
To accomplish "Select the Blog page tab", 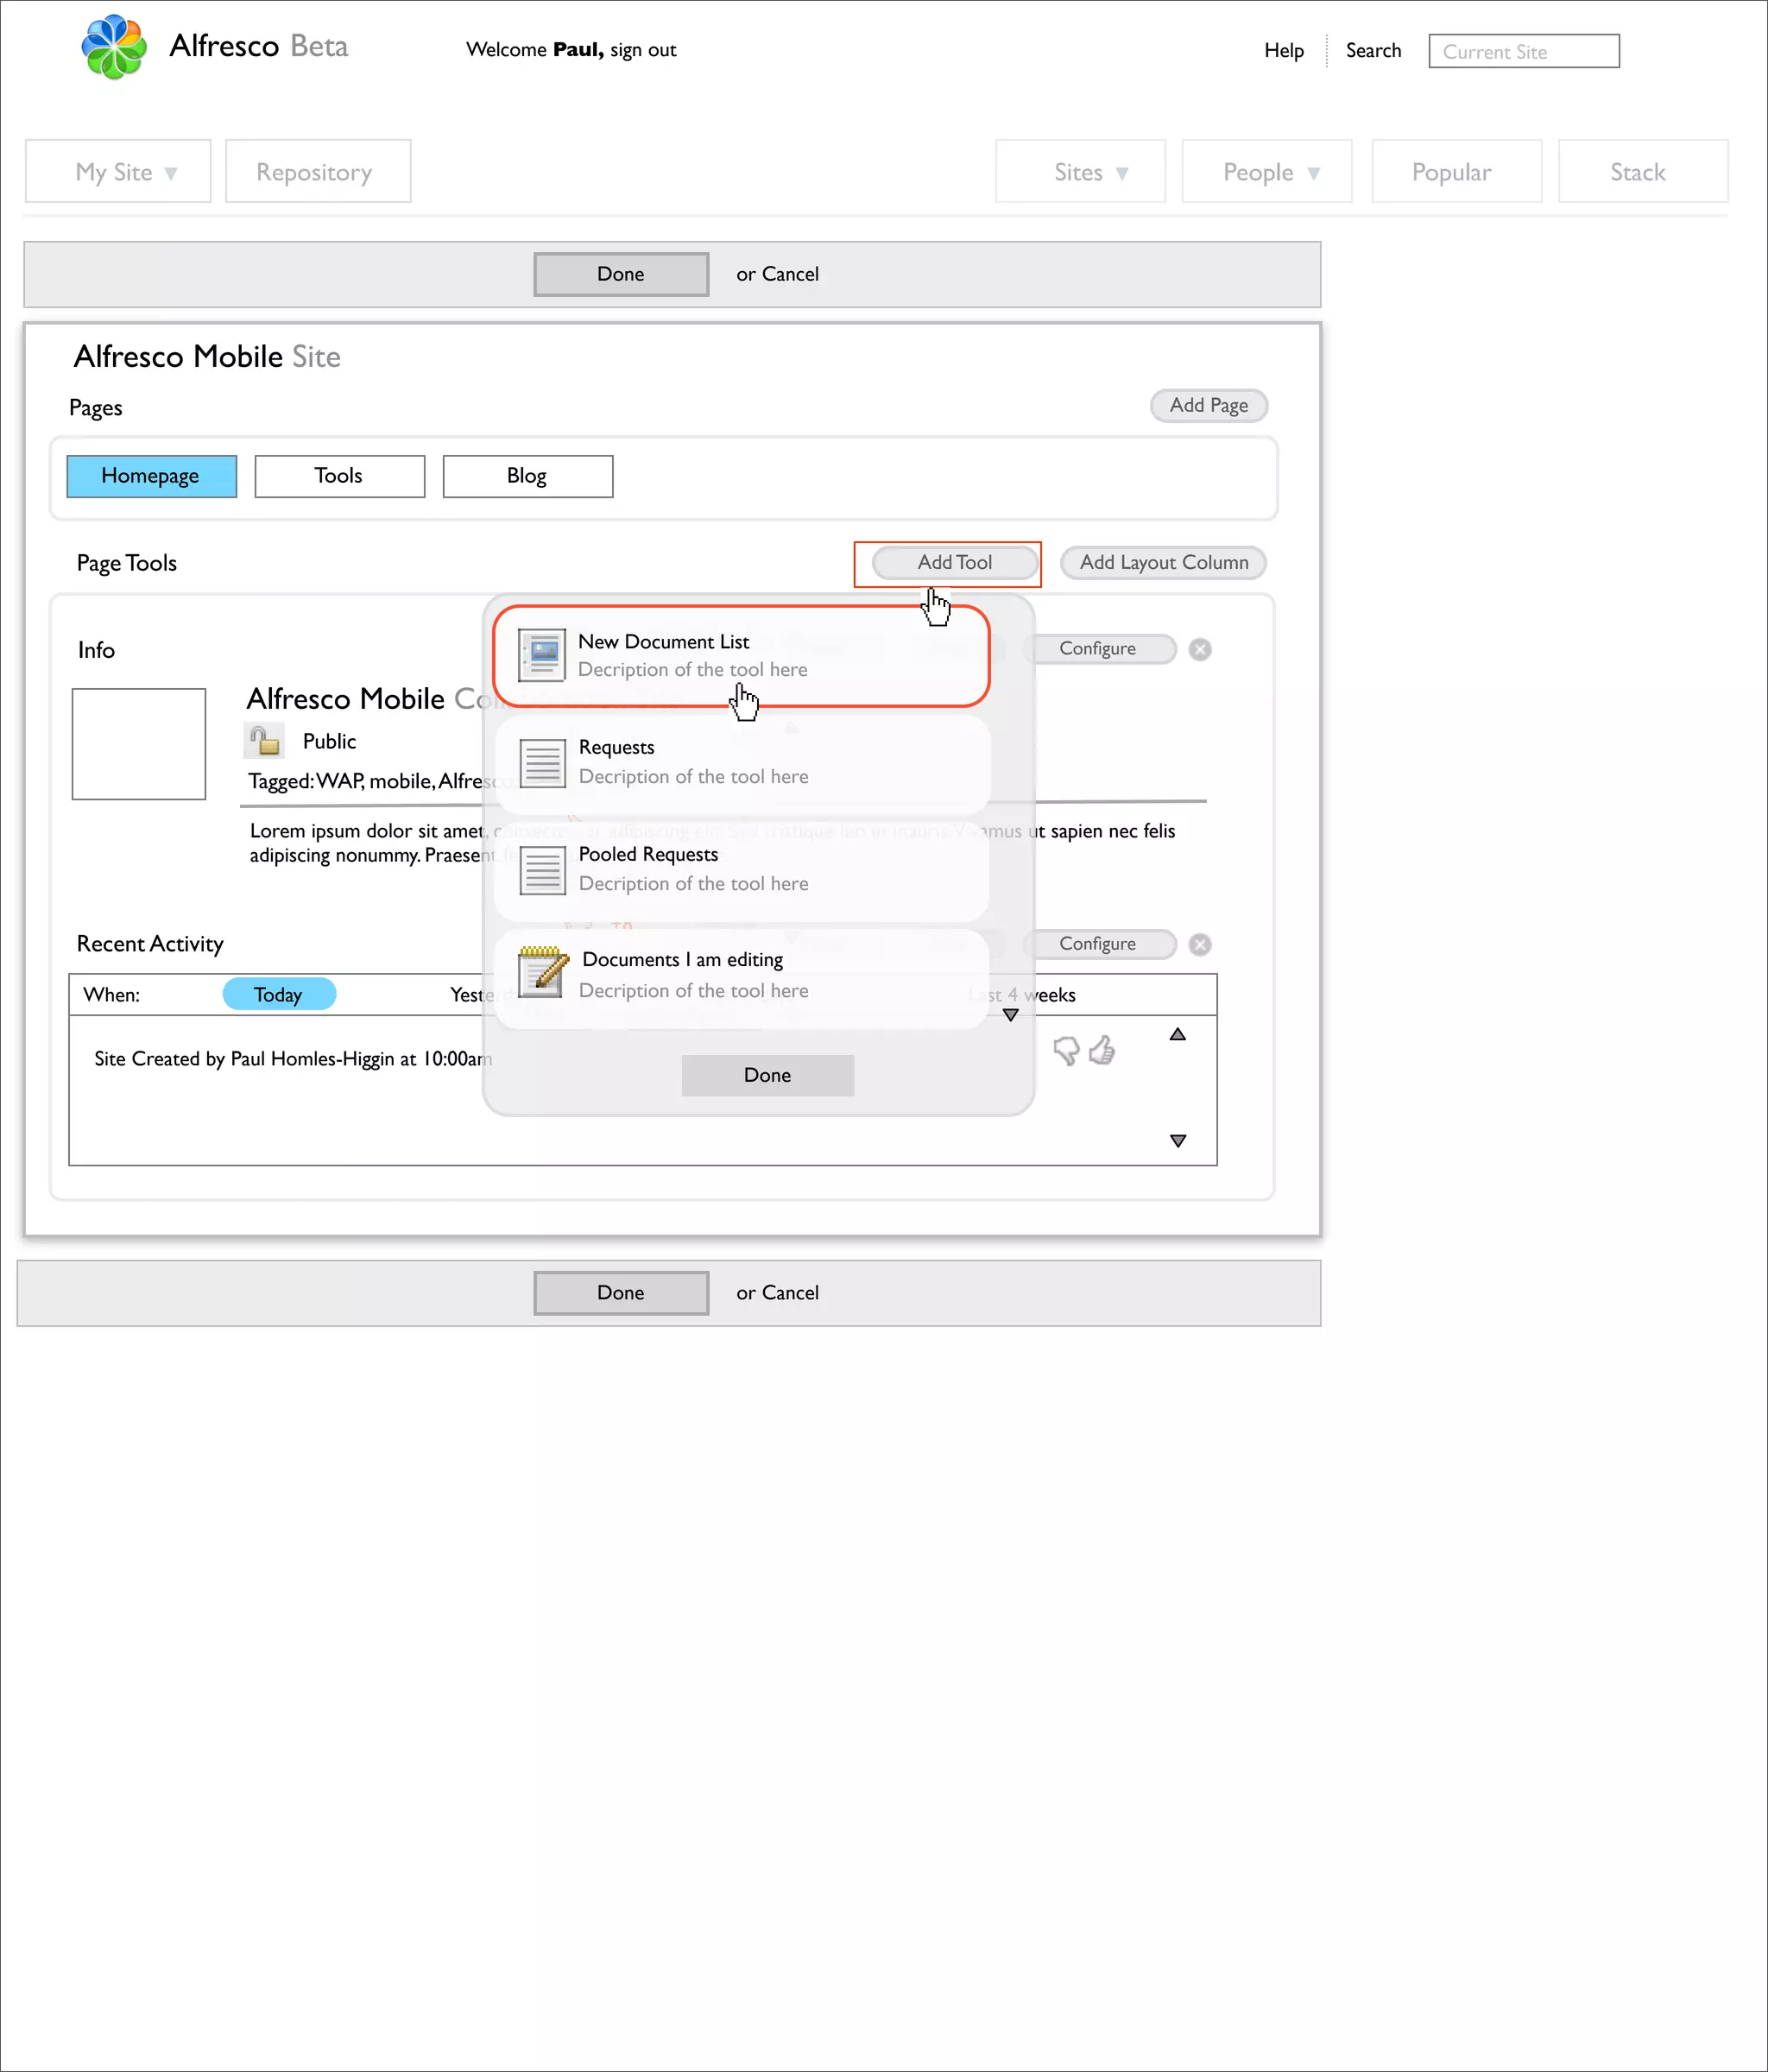I will (528, 476).
